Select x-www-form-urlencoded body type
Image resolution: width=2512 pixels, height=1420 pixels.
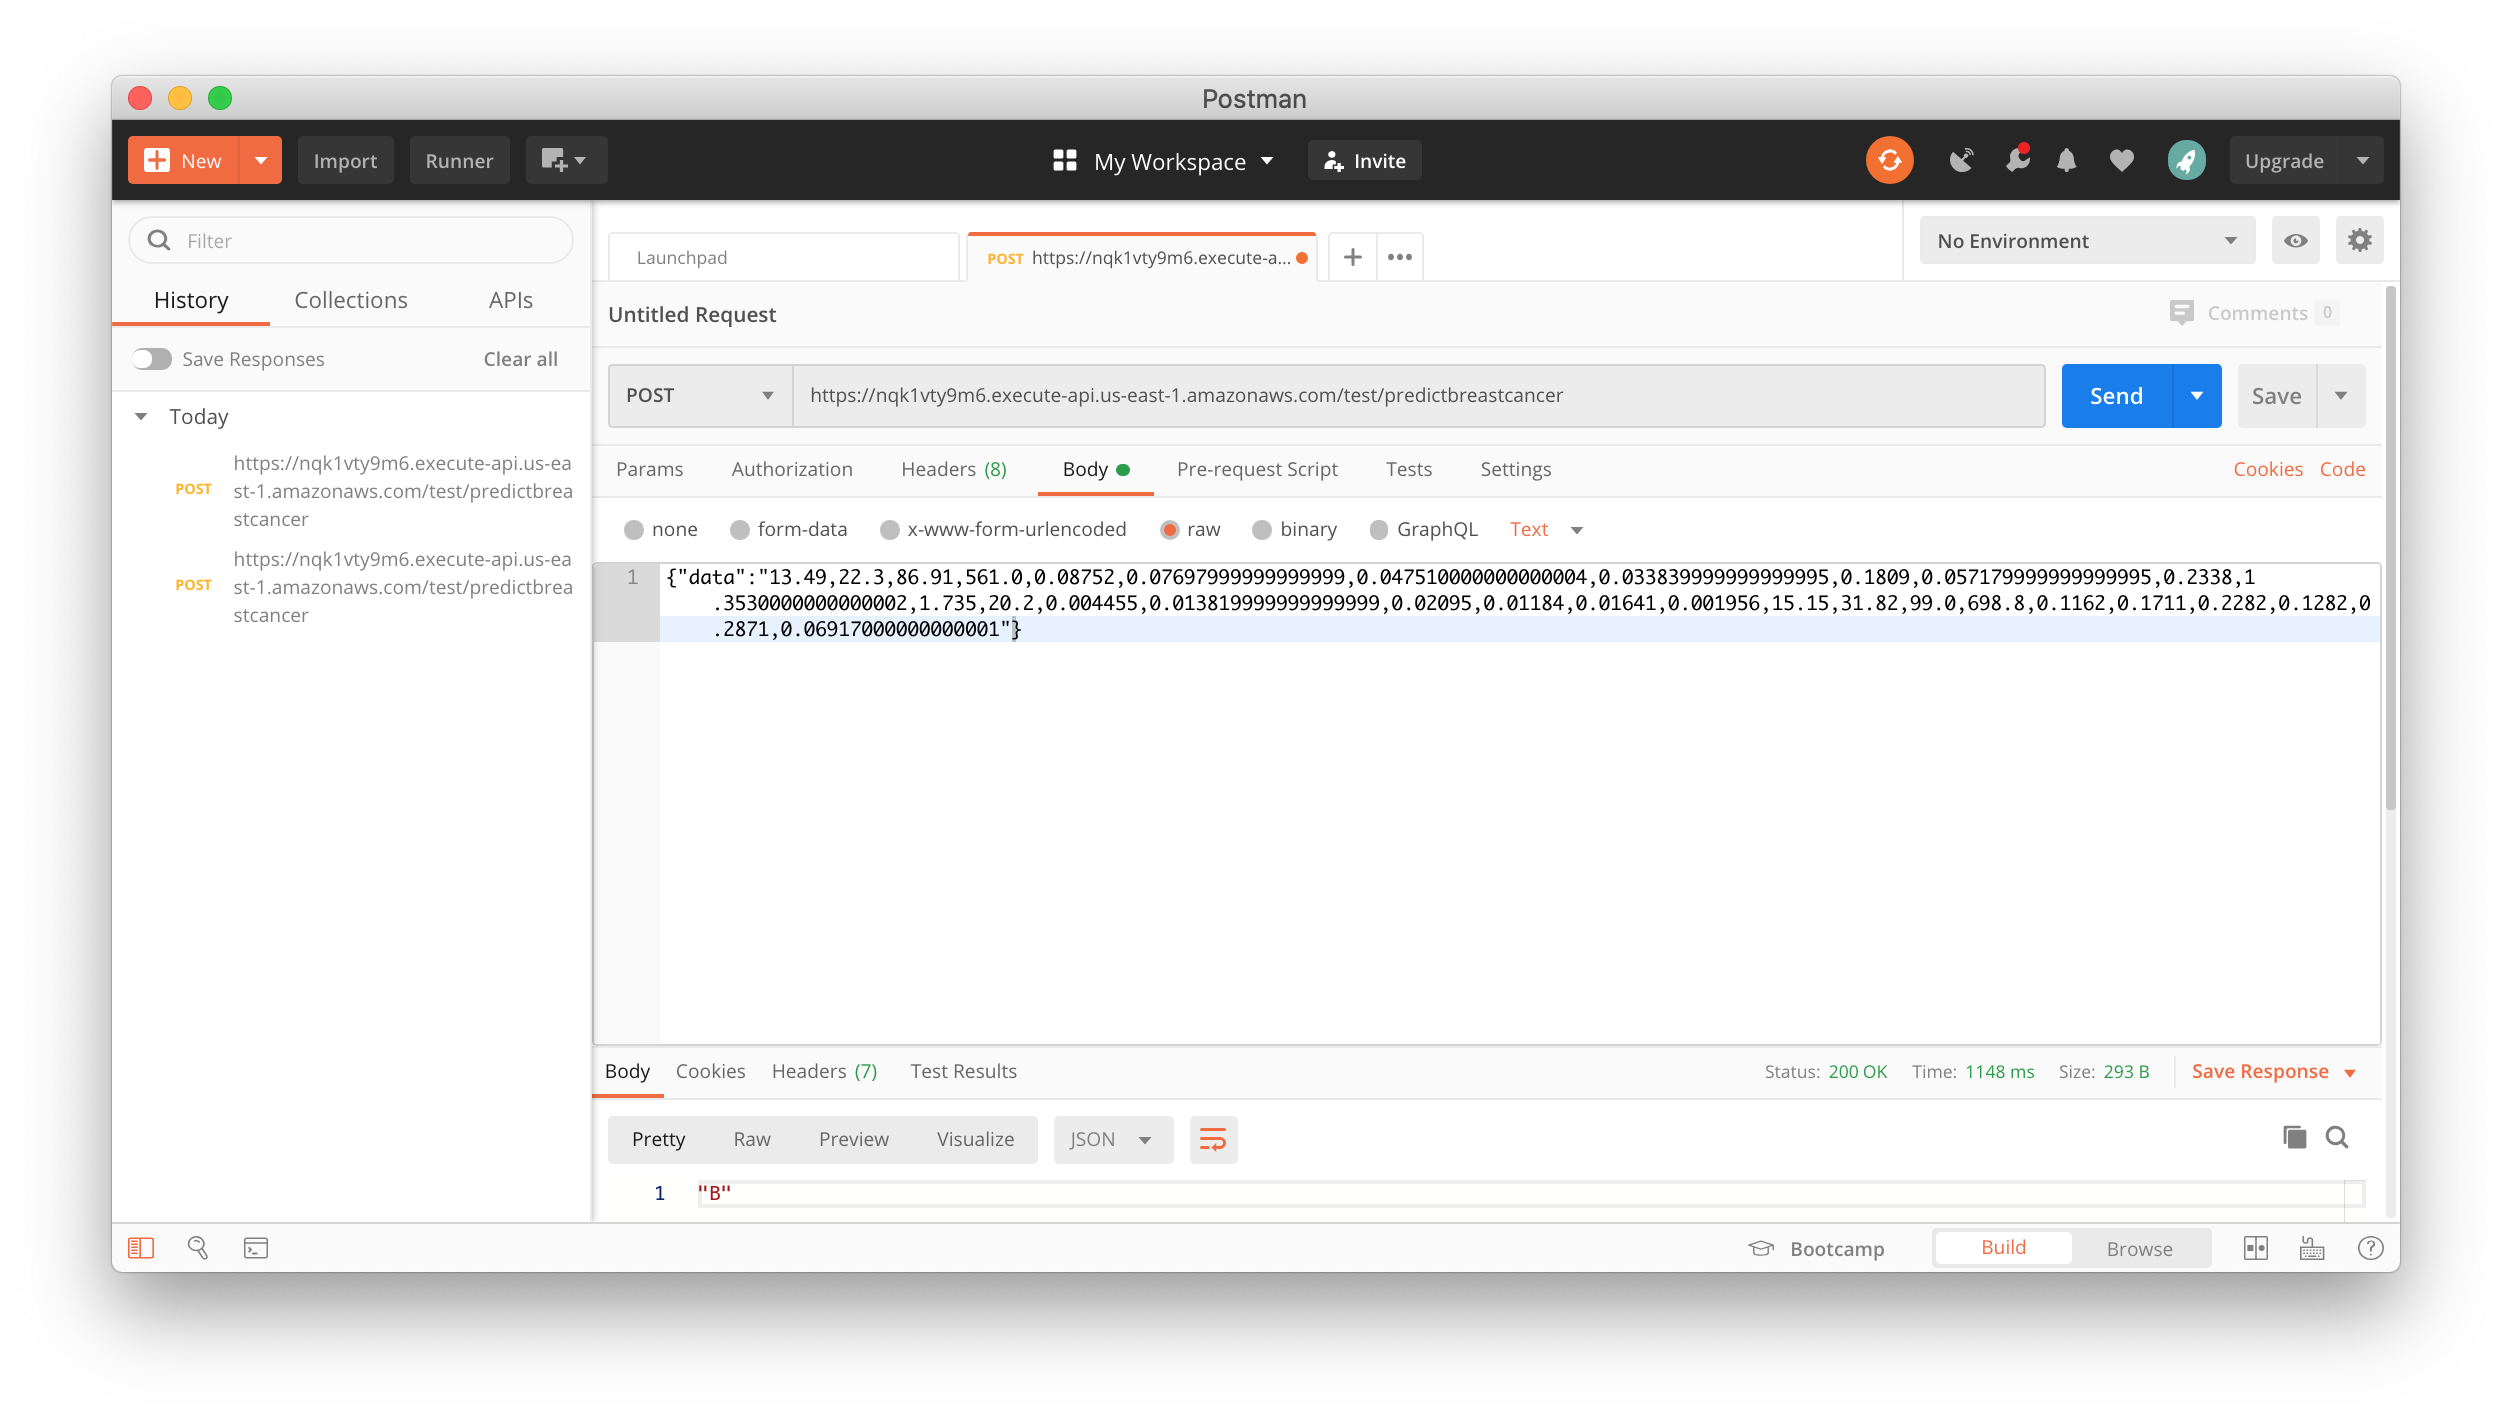[889, 530]
